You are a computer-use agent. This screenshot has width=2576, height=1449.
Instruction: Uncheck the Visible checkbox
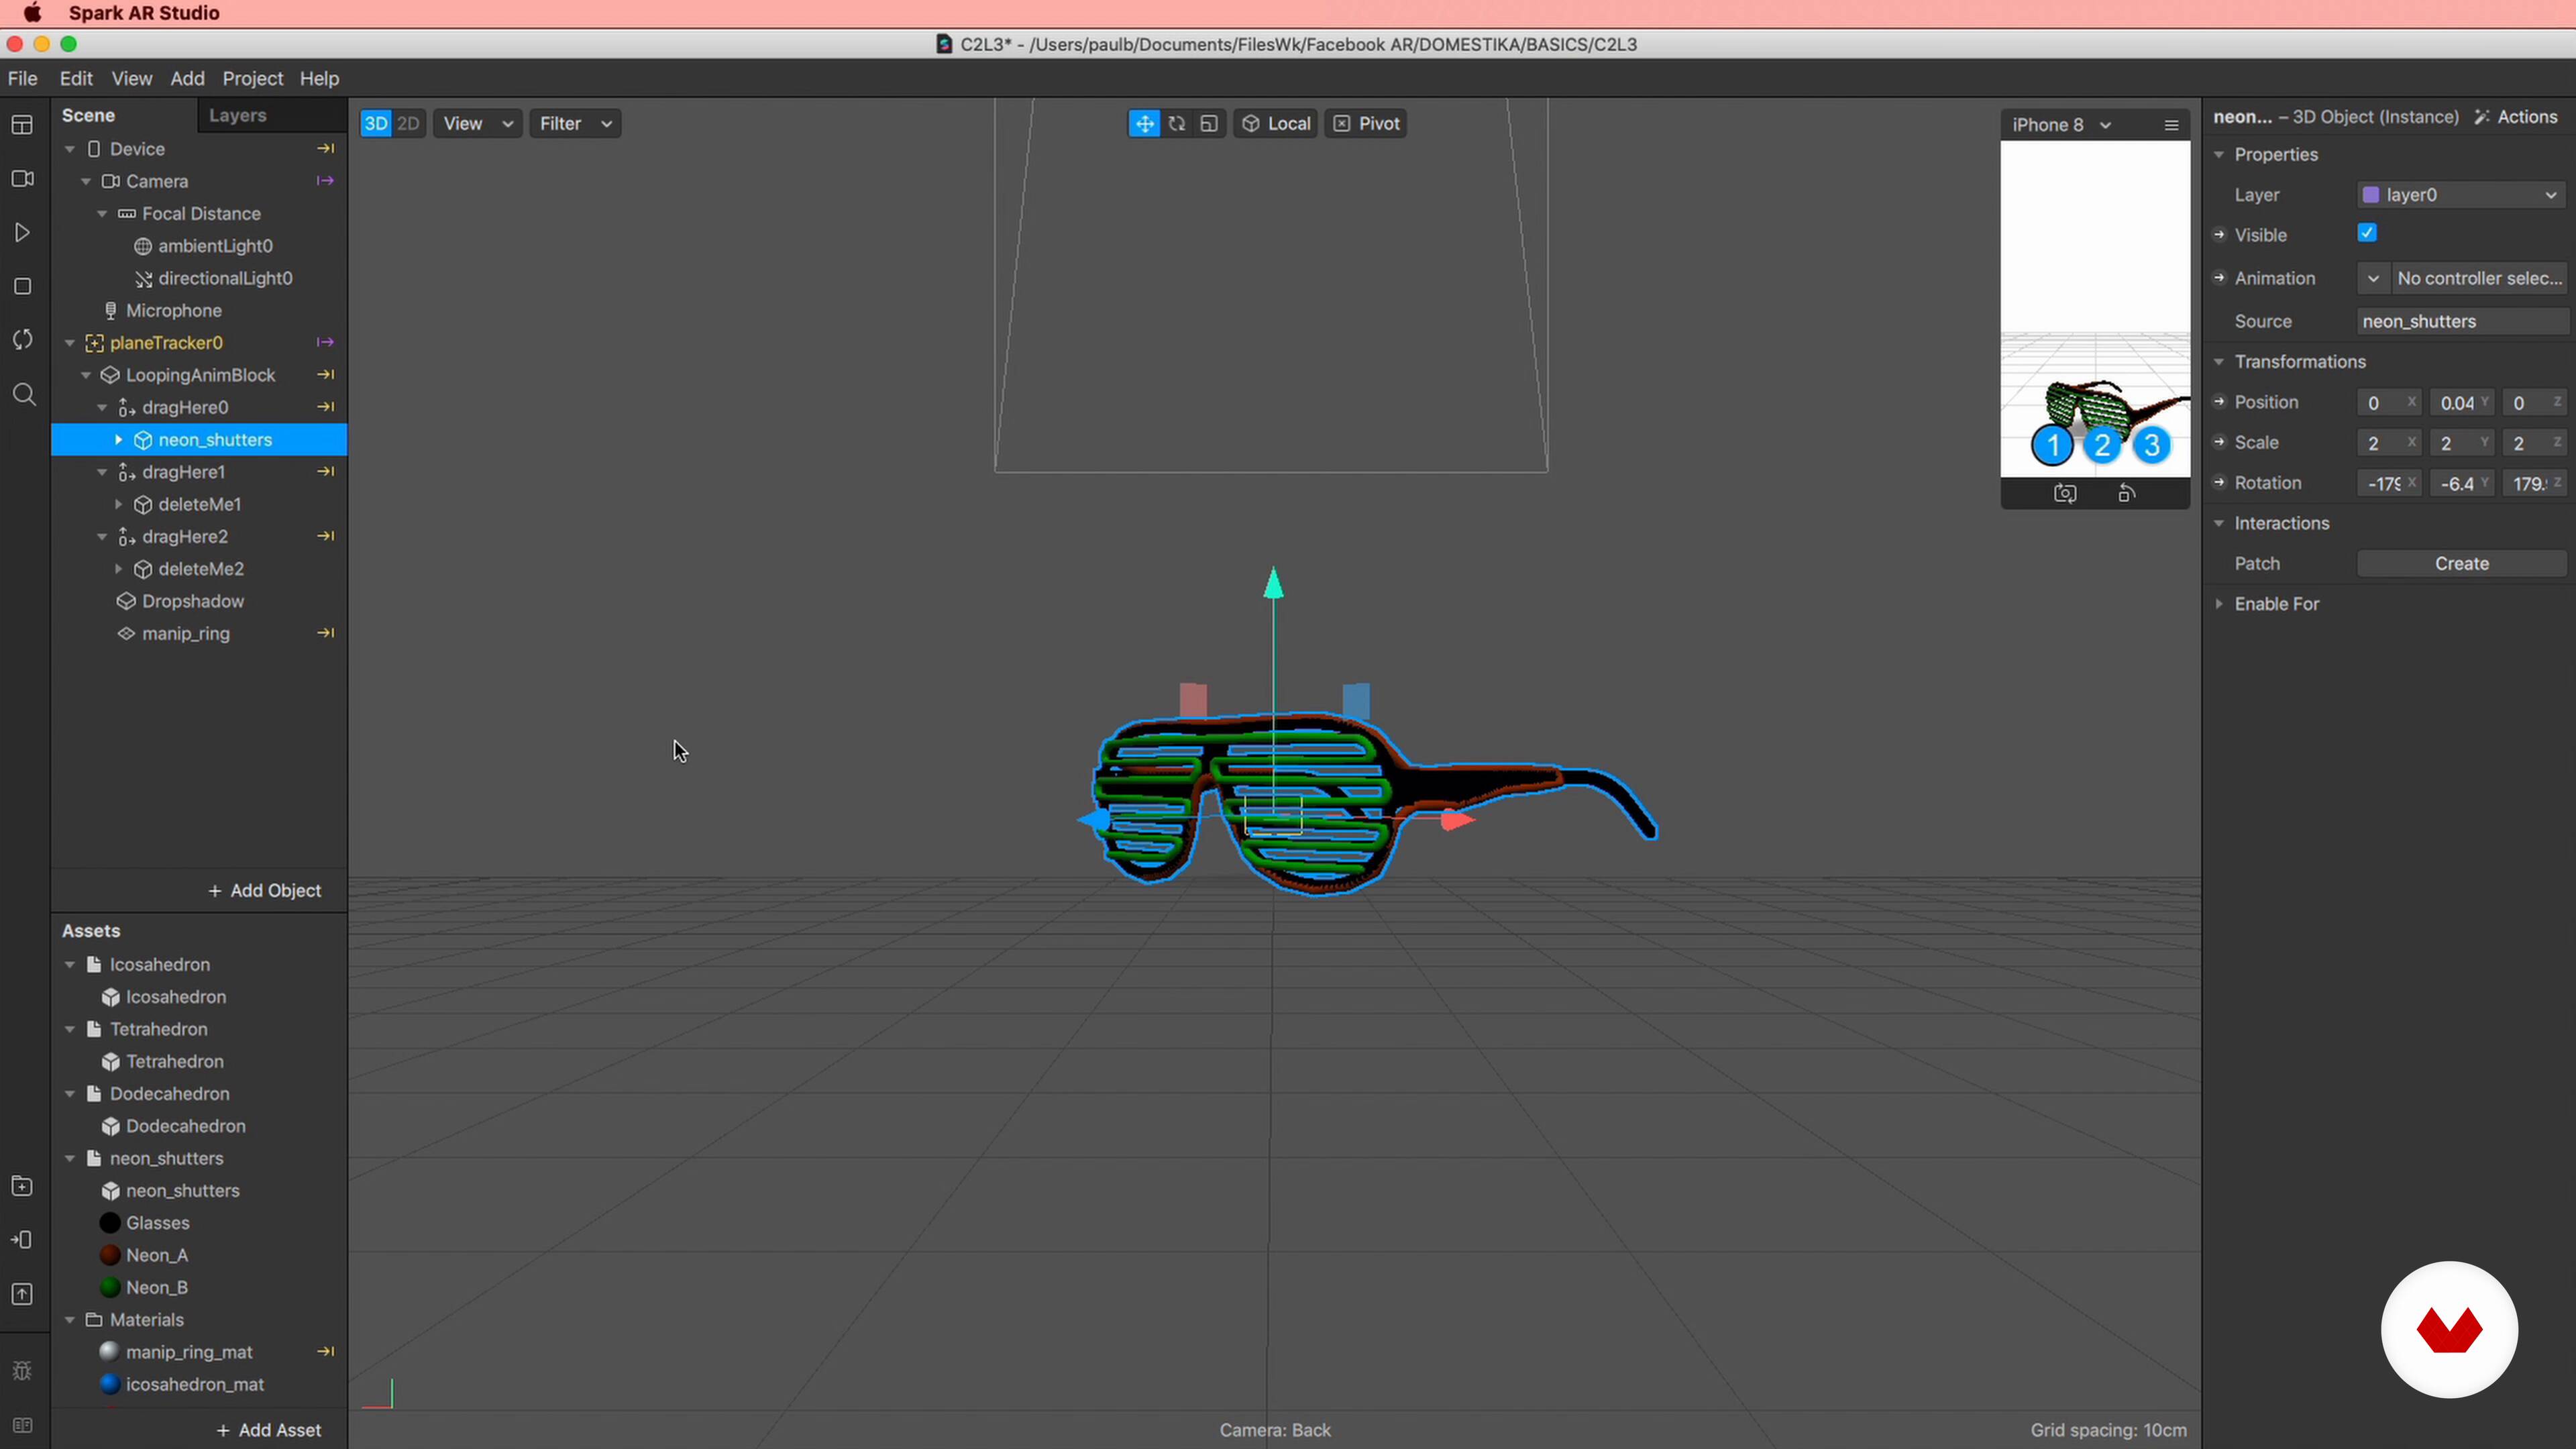tap(2366, 233)
